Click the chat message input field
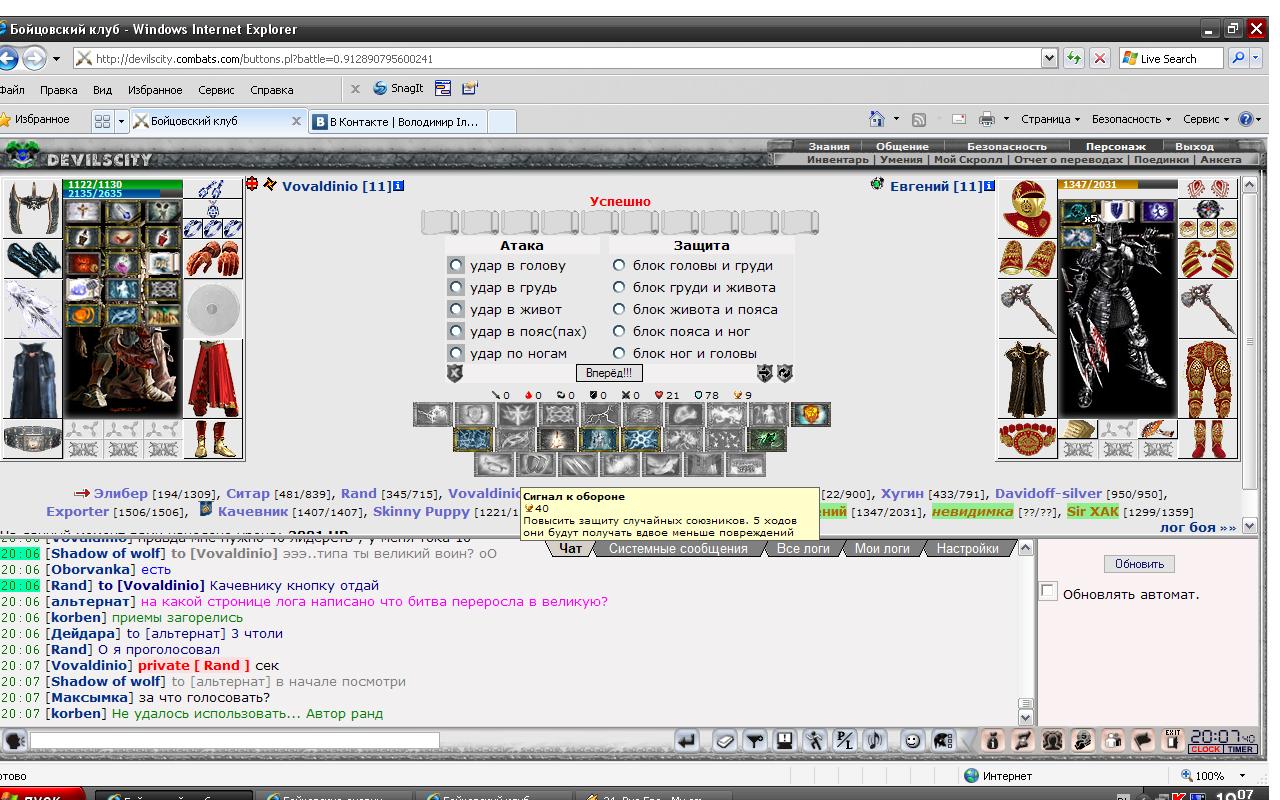 pos(235,741)
